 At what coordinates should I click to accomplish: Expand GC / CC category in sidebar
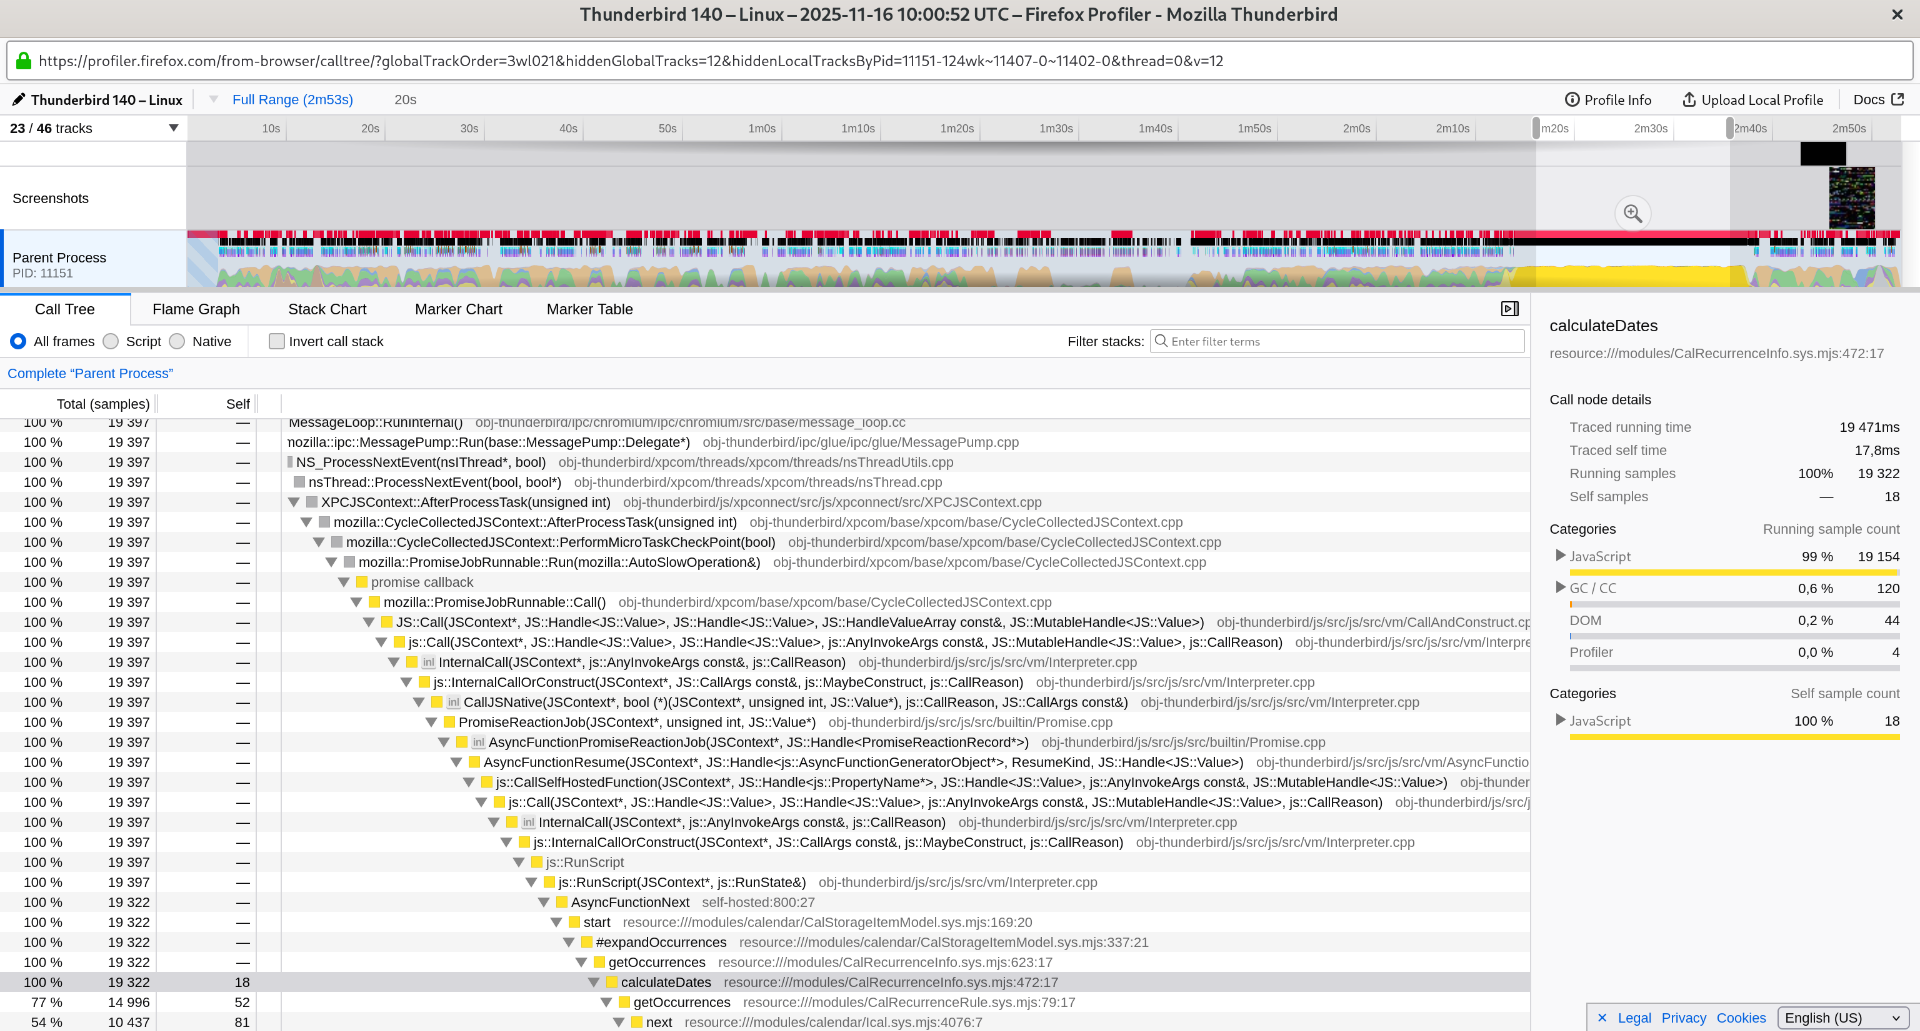[1560, 587]
